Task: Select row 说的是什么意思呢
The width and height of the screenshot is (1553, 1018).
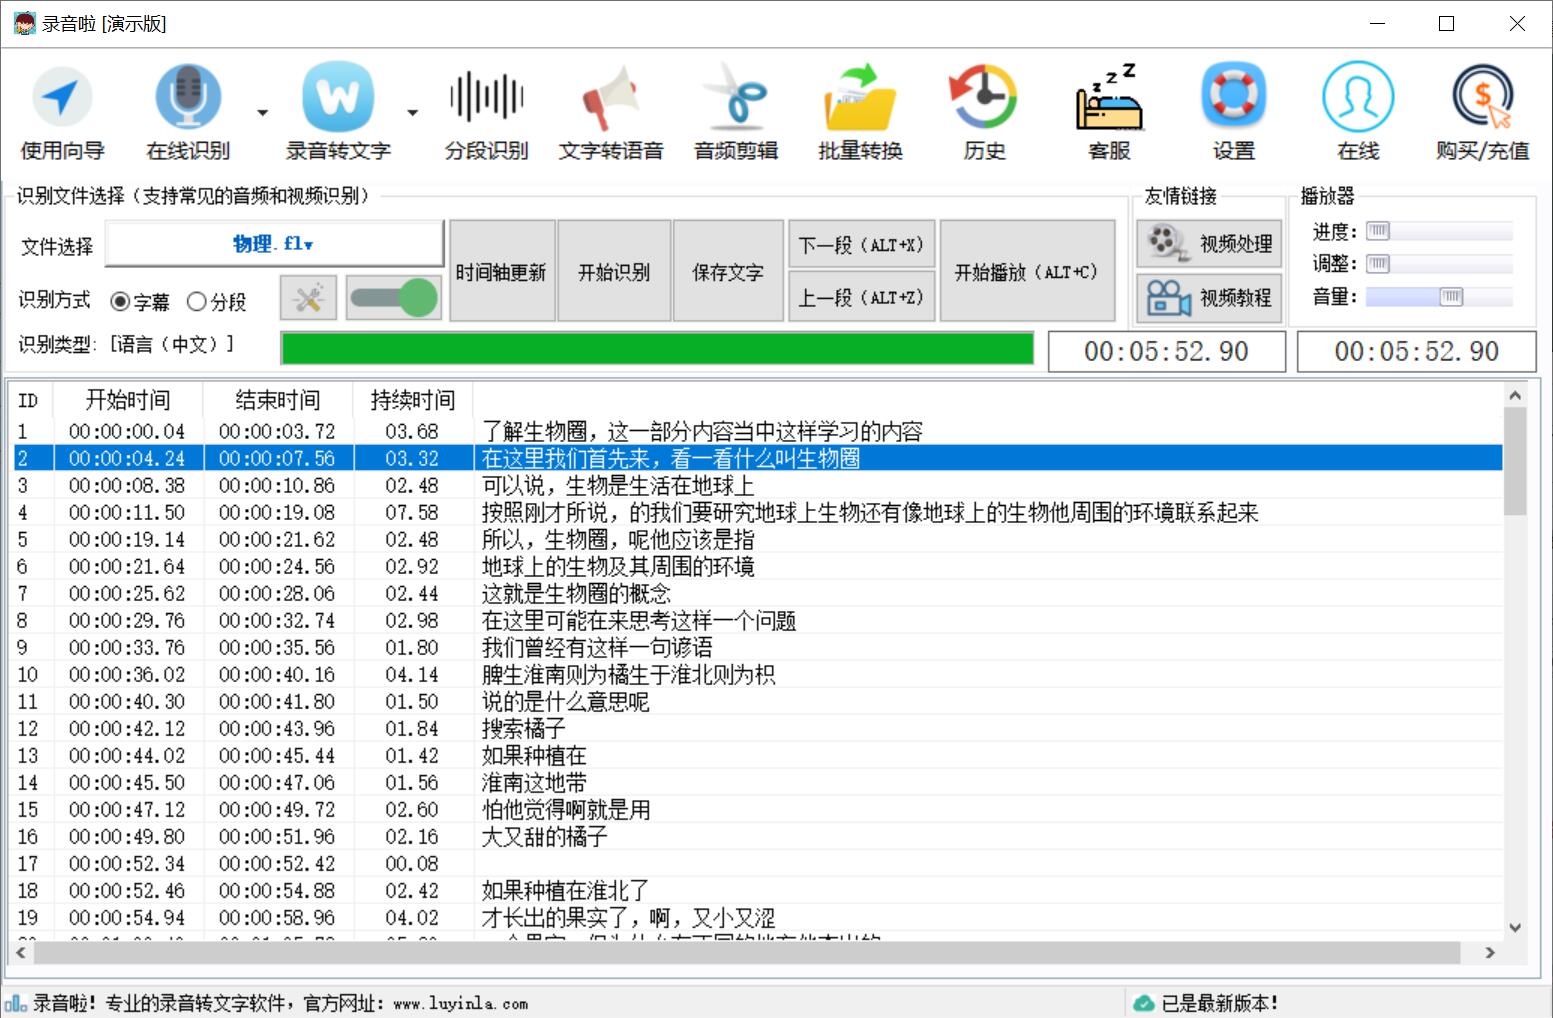Action: click(x=757, y=701)
